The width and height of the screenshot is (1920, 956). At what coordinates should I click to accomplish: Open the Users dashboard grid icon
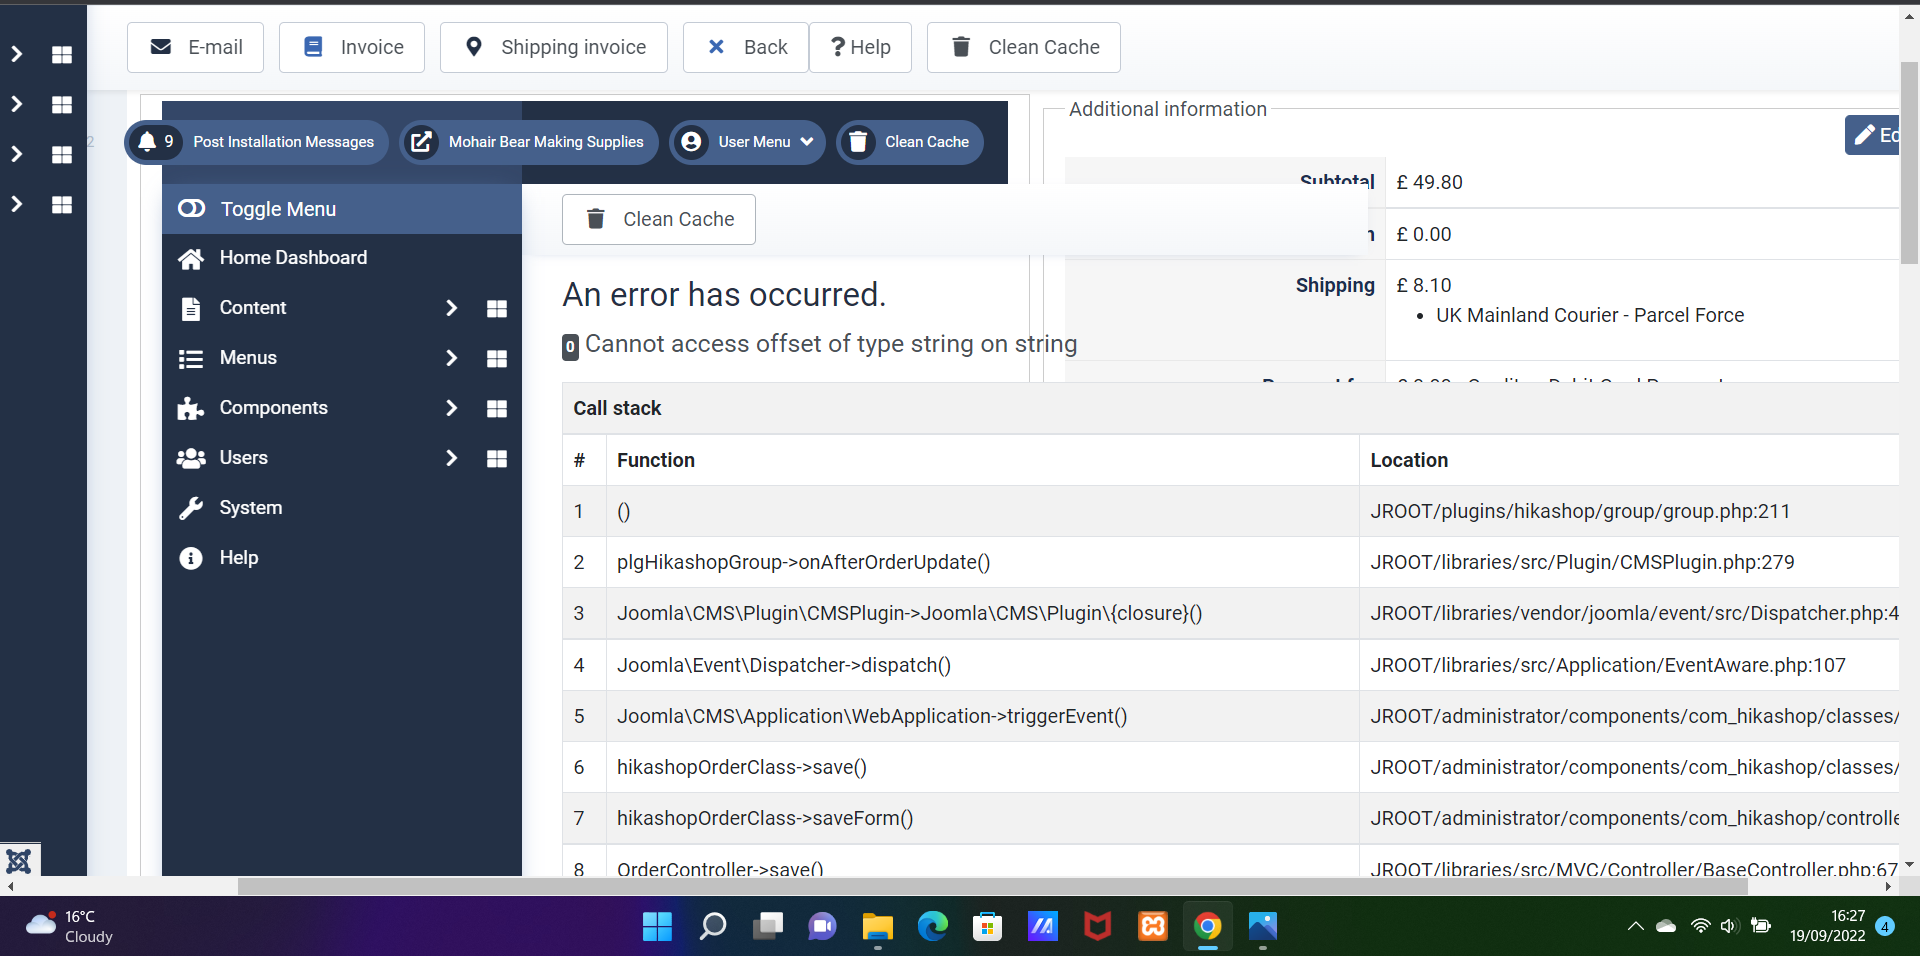pos(497,459)
